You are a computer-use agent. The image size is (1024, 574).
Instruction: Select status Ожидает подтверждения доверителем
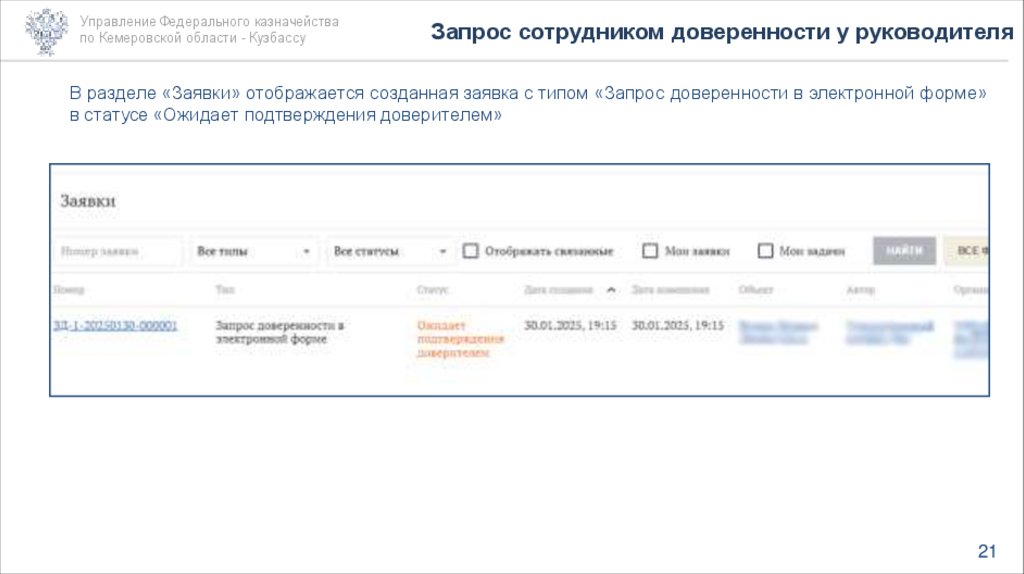[460, 339]
